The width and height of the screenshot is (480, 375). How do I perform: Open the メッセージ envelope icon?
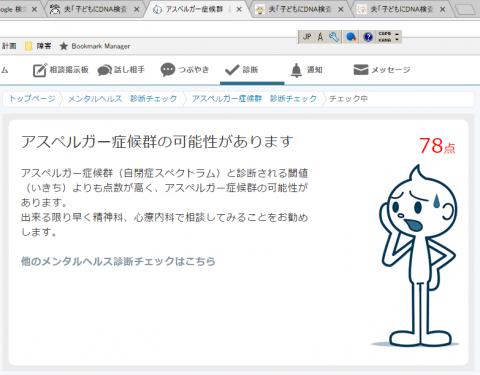tap(361, 70)
